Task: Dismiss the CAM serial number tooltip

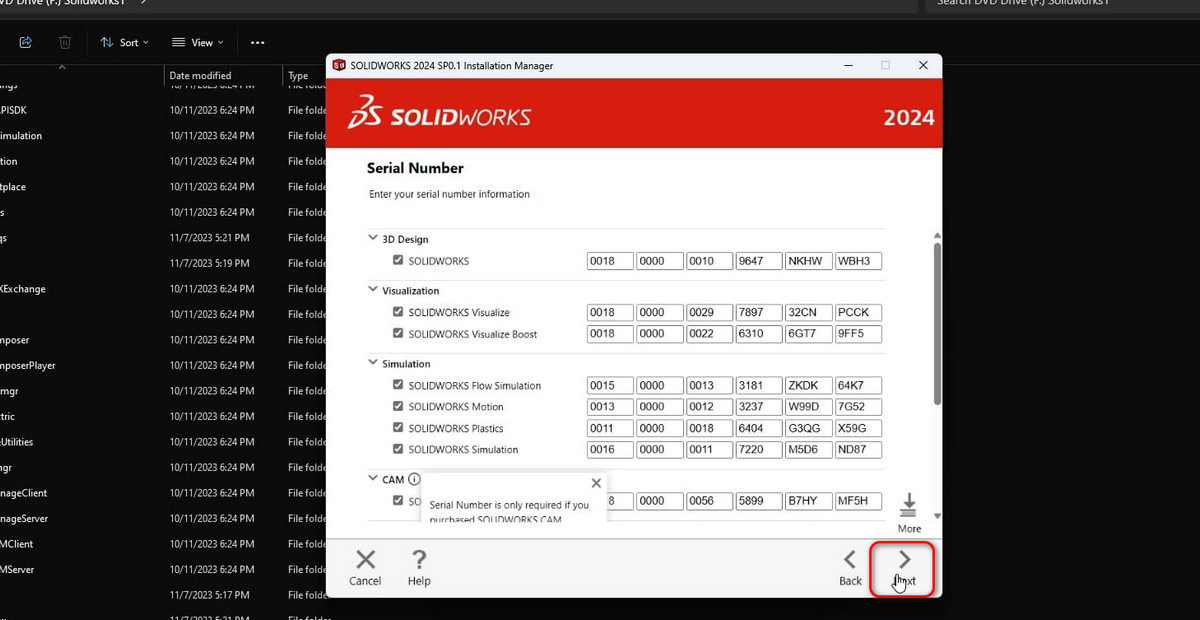Action: (x=596, y=483)
